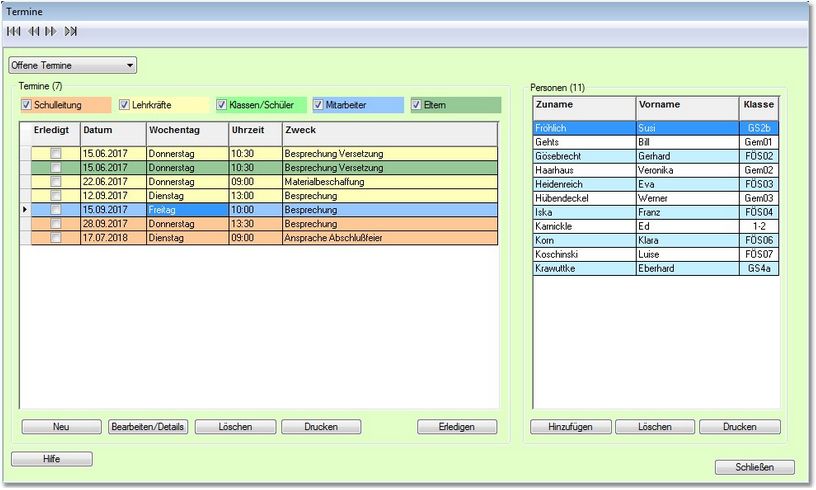Go to next record arrow icon
Image resolution: width=816 pixels, height=490 pixels.
point(51,32)
